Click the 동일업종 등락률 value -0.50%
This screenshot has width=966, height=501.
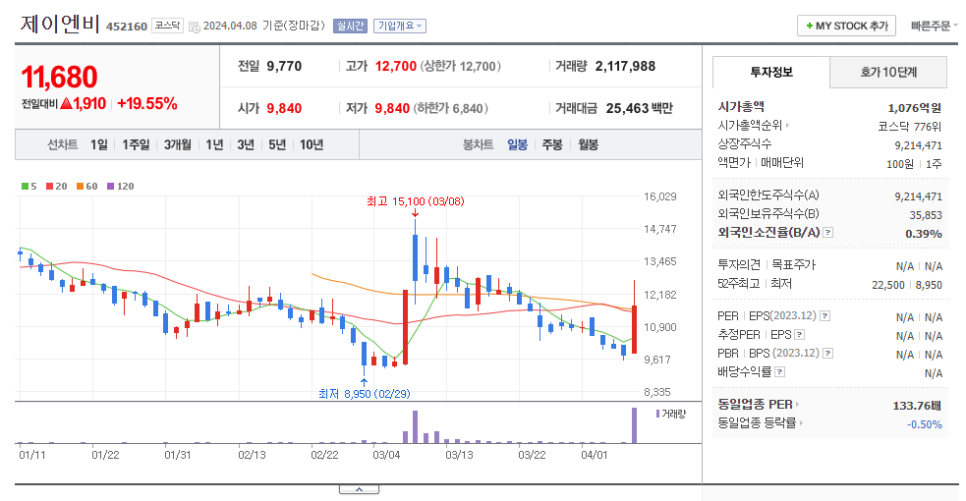(925, 424)
